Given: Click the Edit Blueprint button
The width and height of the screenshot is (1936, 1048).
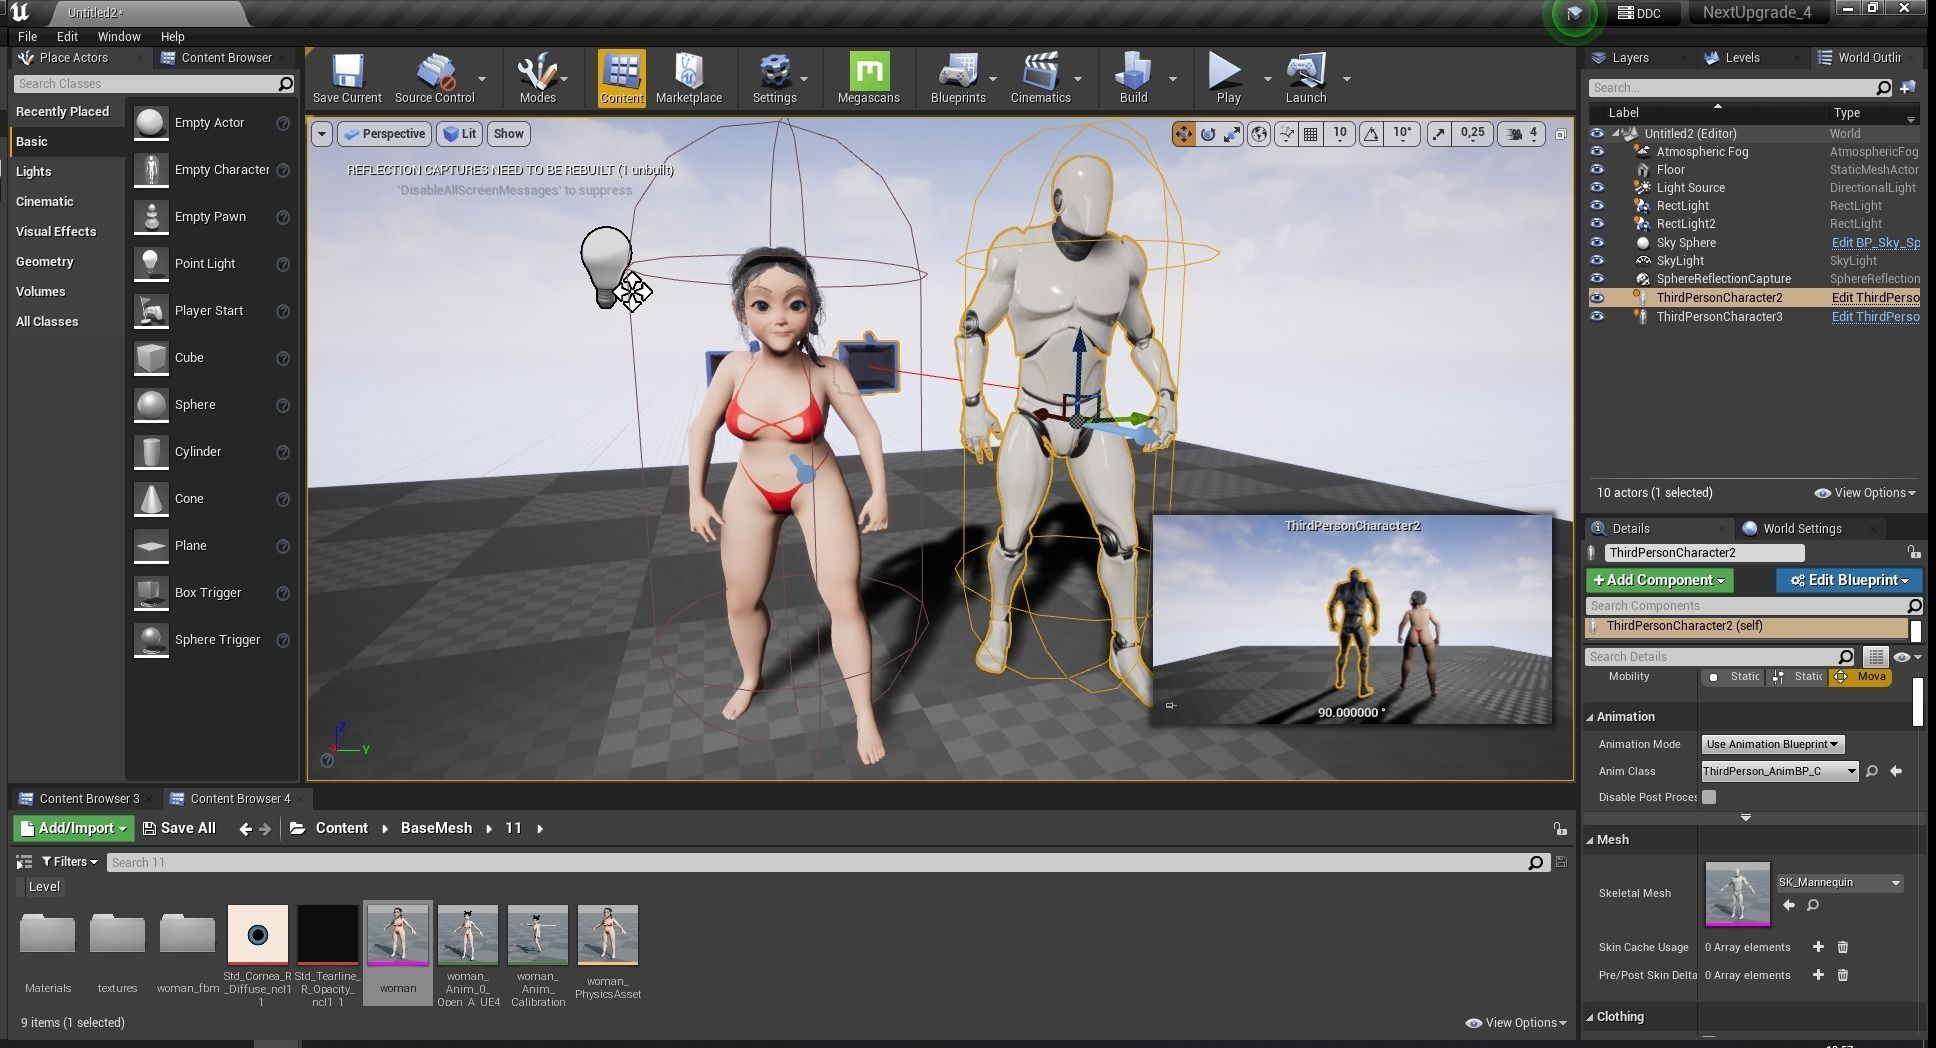Looking at the screenshot, I should [x=1849, y=580].
